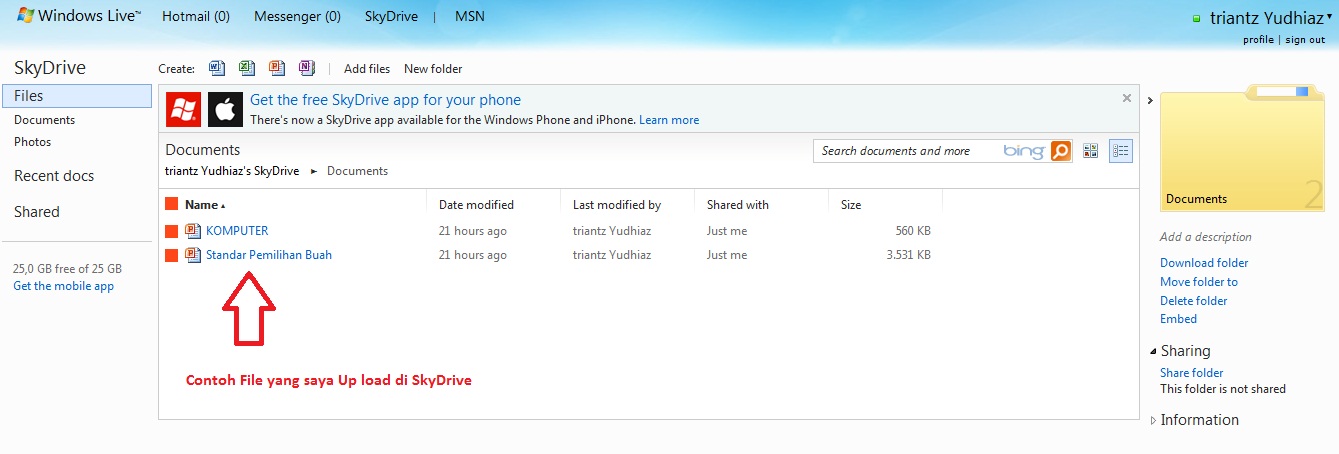Sort by Date modified column
Screen dimensions: 1339x454
[476, 205]
